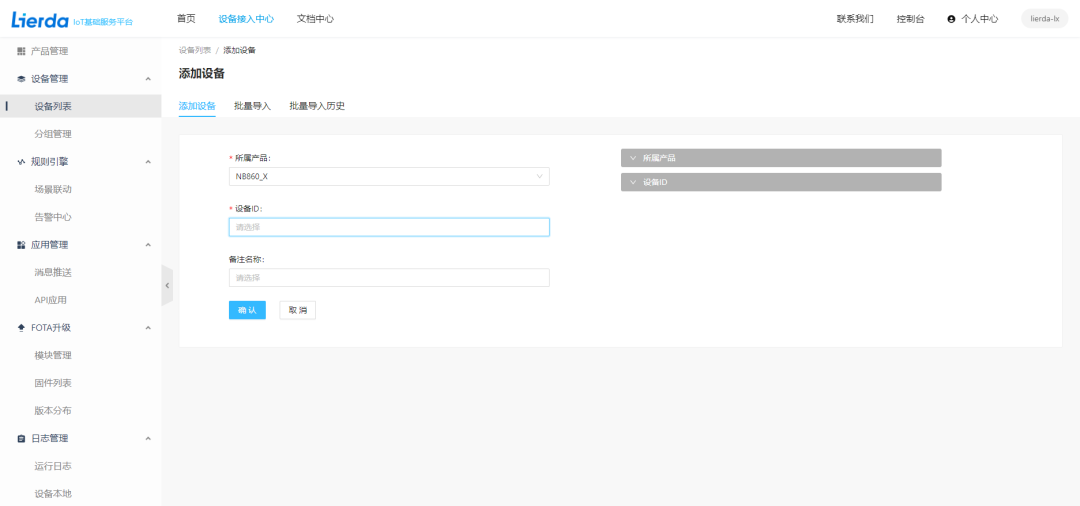The height and width of the screenshot is (506, 1080).
Task: Collapse the 设备管理 menu chevron
Action: pos(148,79)
